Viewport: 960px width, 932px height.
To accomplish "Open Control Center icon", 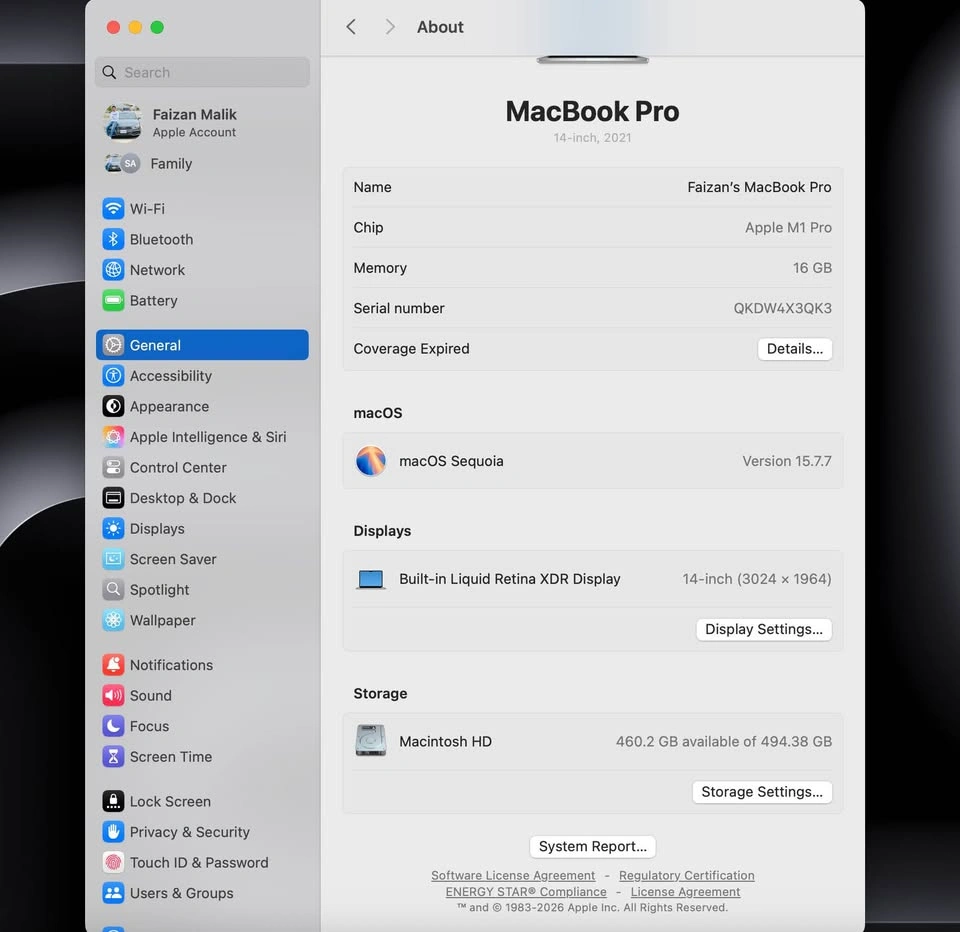I will pos(113,468).
